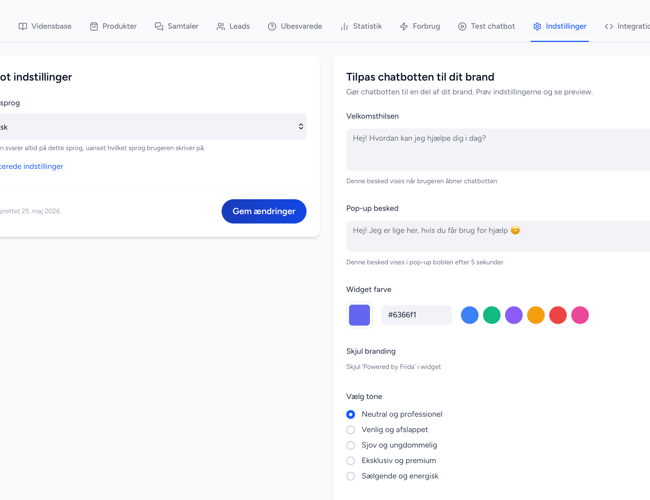This screenshot has width=650, height=500.
Task: Click the text Skjul 'Powered by Frida' i widget
Action: click(x=393, y=367)
